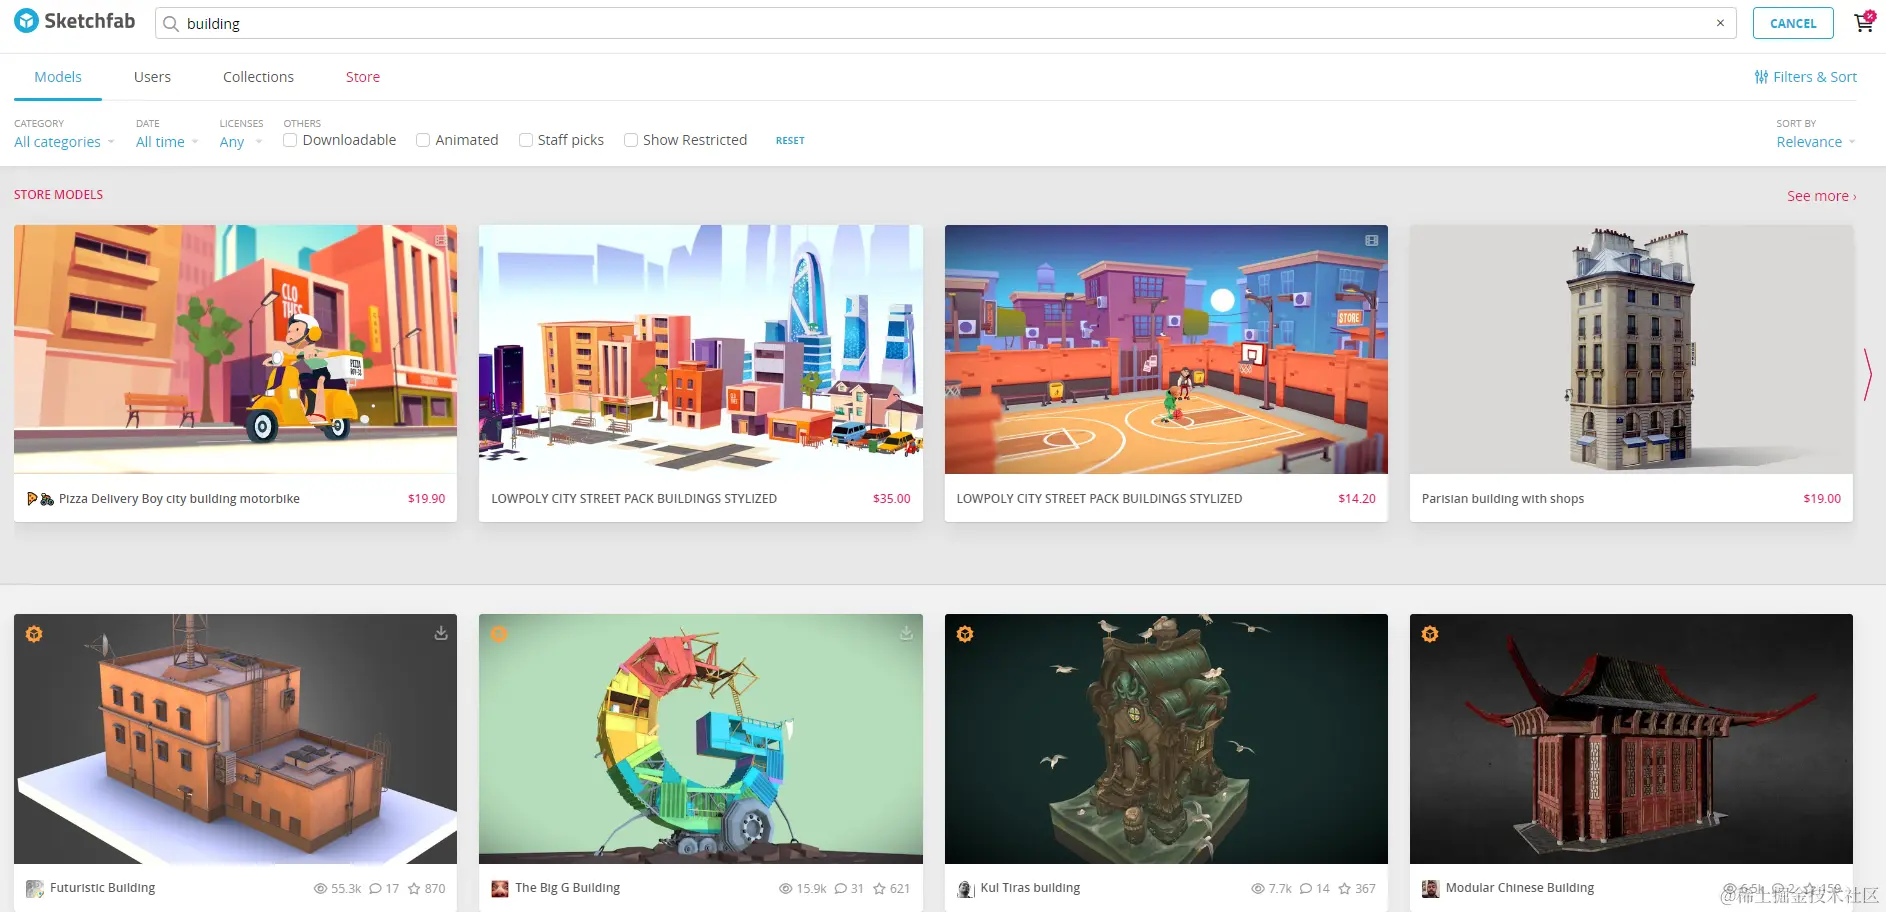
Task: Open the shopping cart
Action: click(1864, 22)
